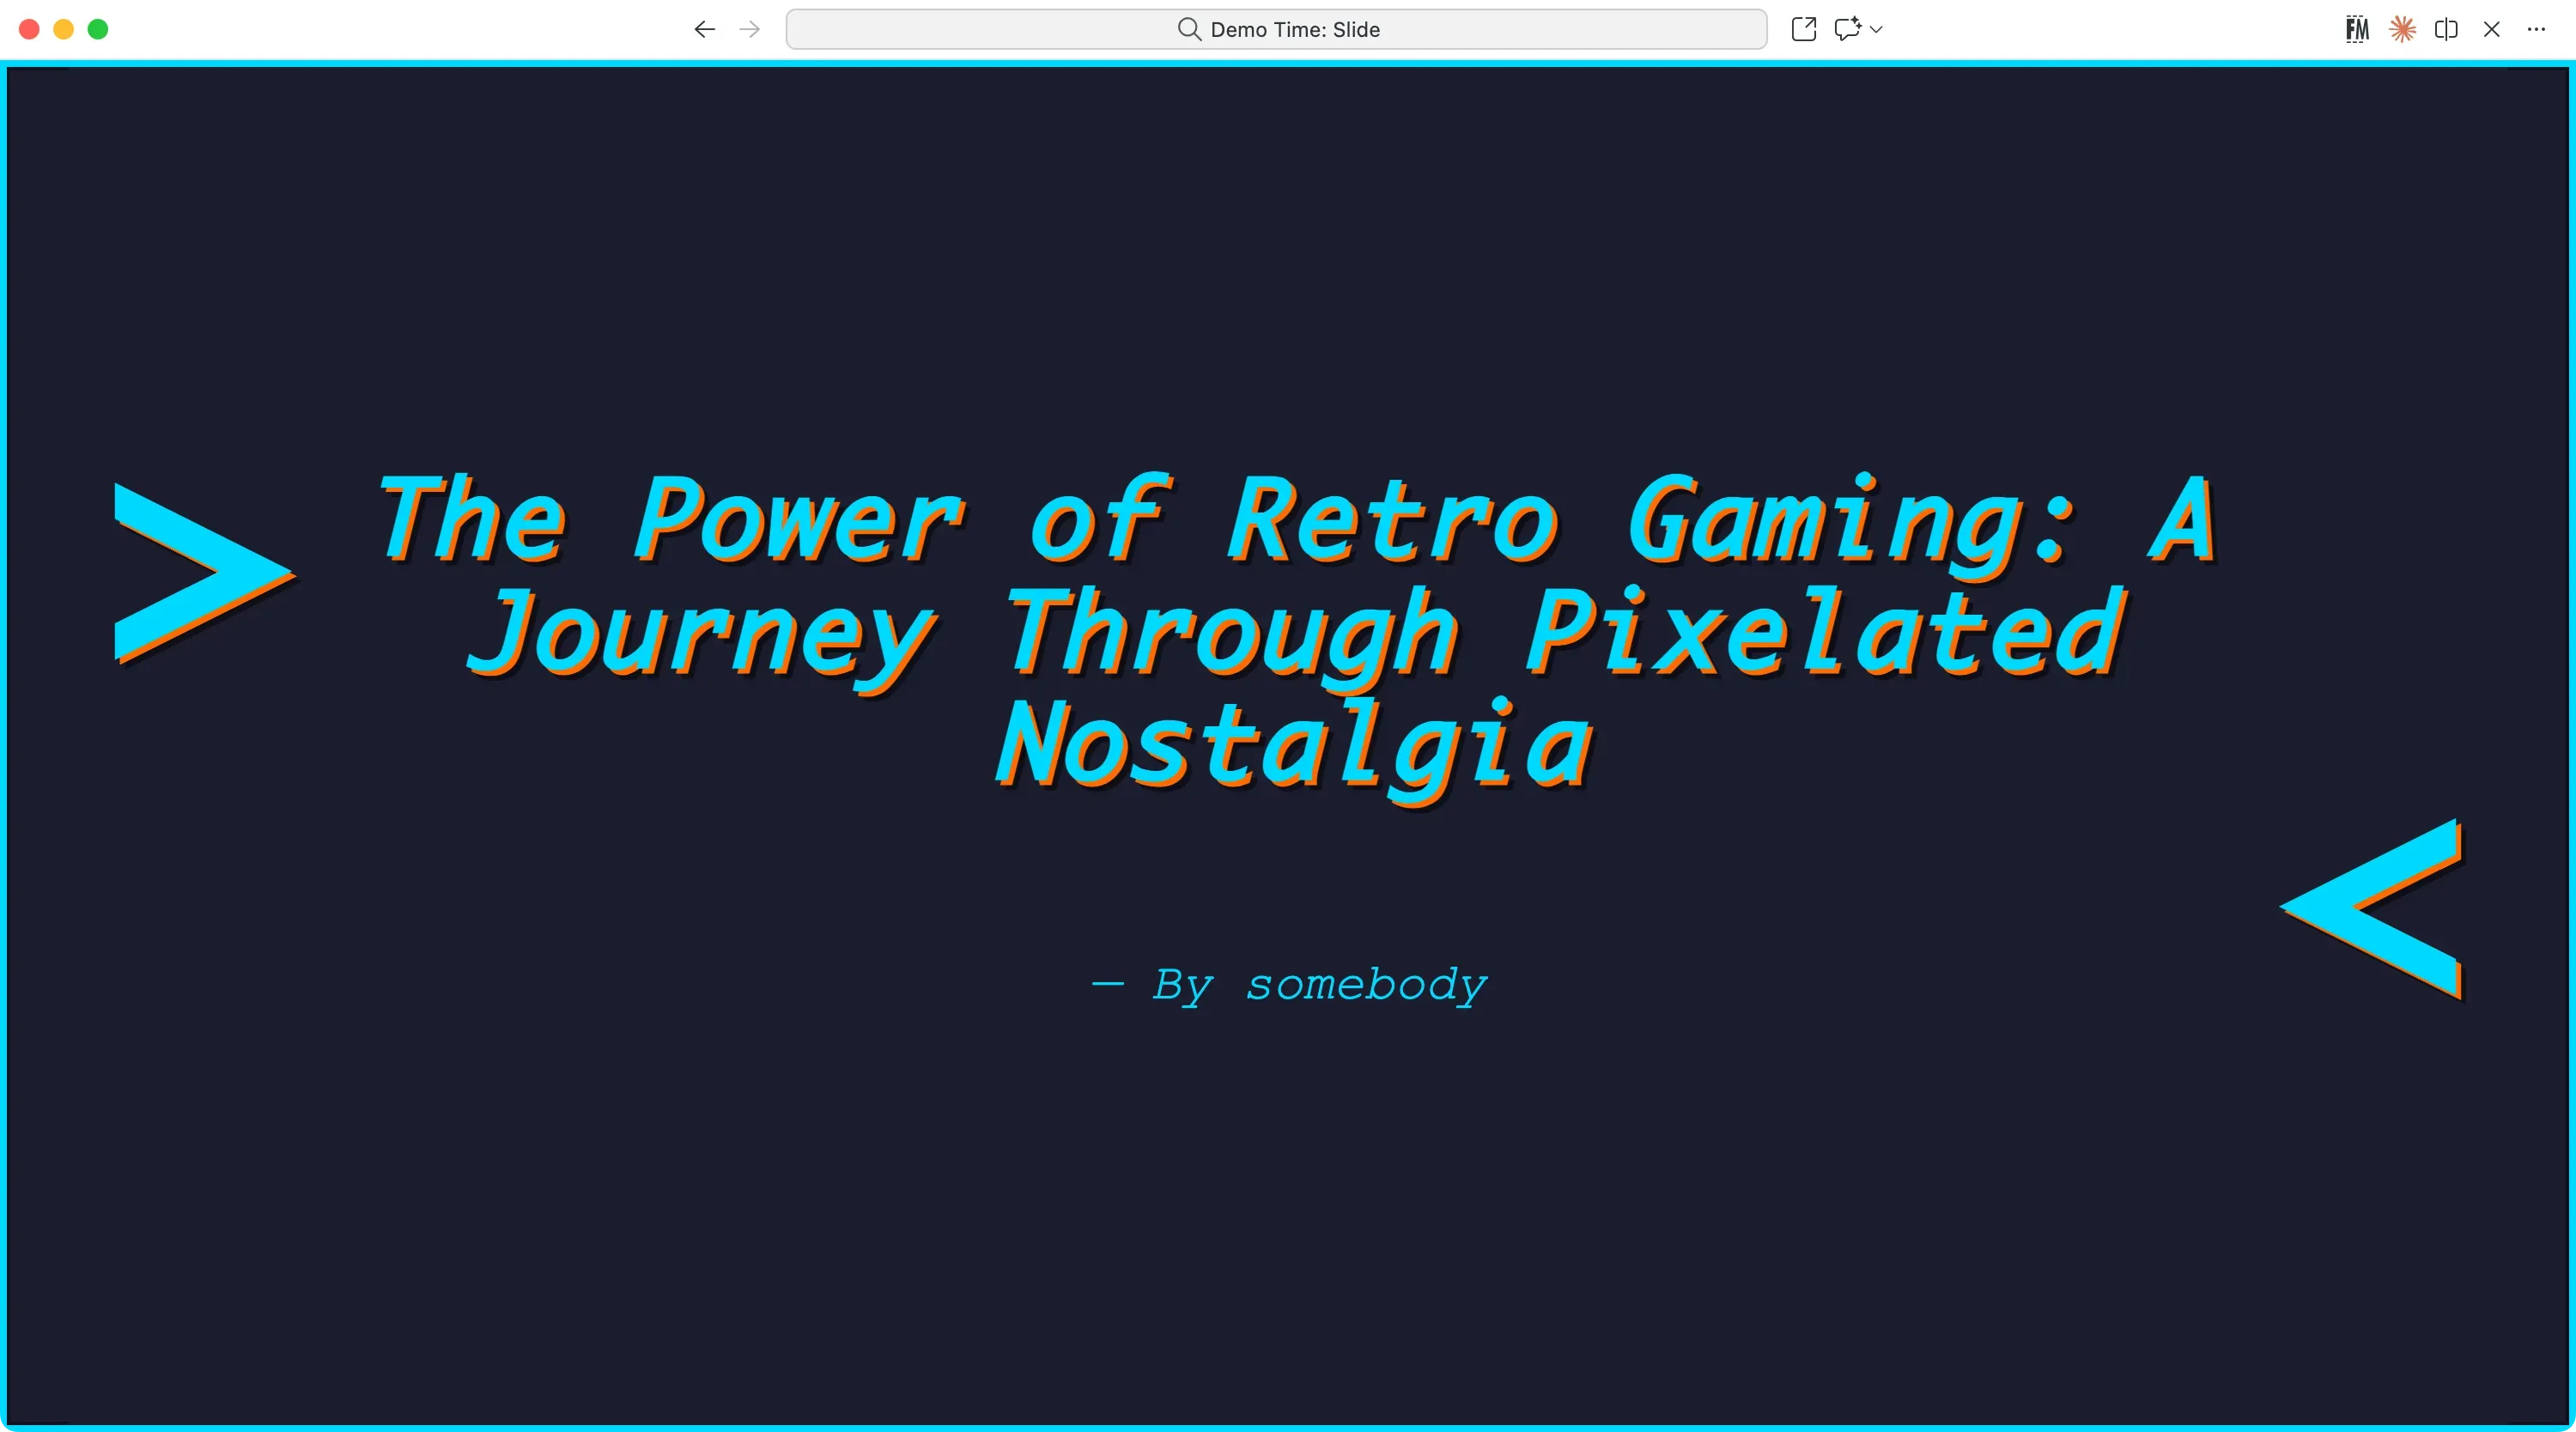Open the orange Claude starburst icon
The width and height of the screenshot is (2576, 1432).
coord(2402,30)
